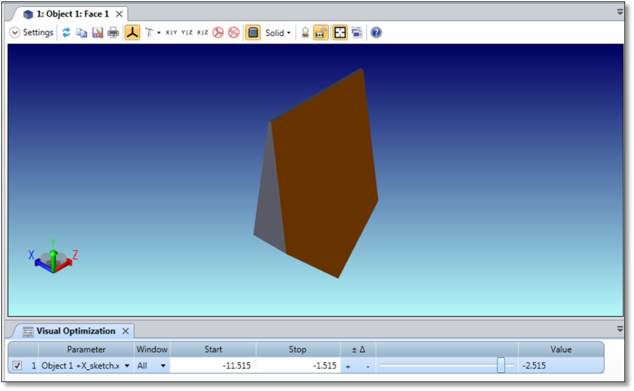The width and height of the screenshot is (634, 391).
Task: Open the Window 'All' dropdown
Action: [163, 366]
